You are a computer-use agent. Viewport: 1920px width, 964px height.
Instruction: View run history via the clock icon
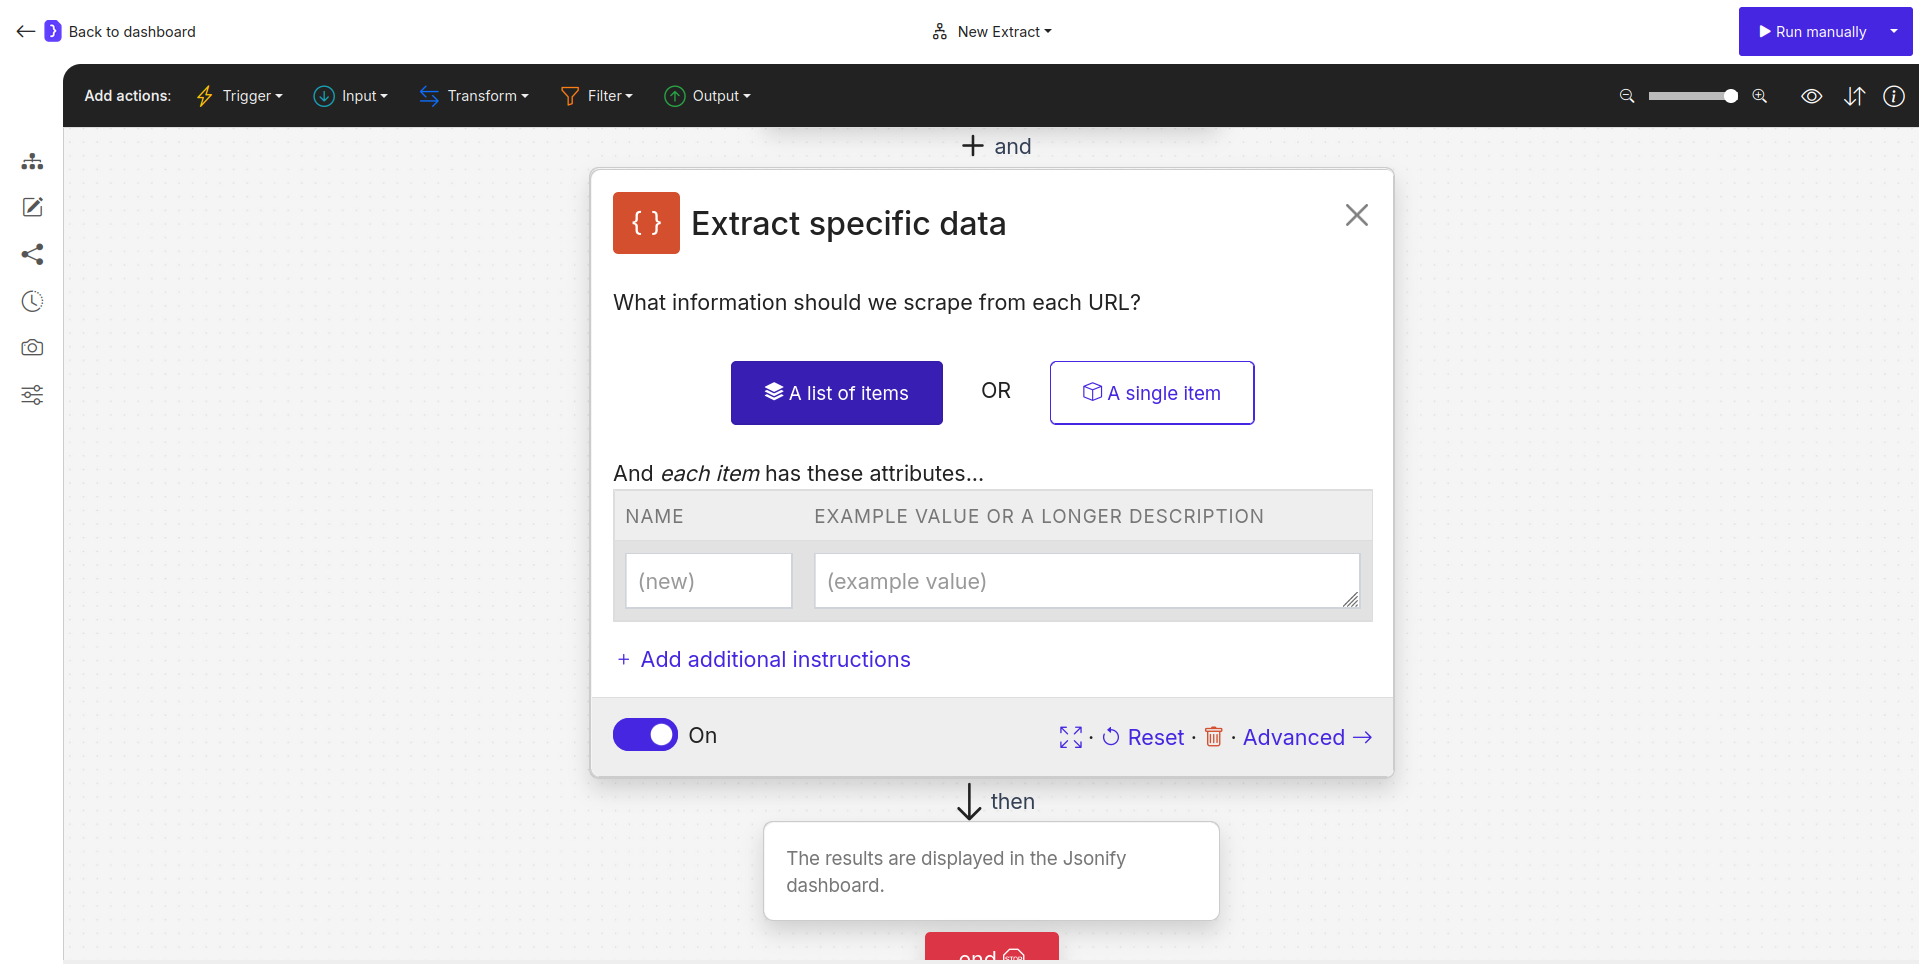pyautogui.click(x=32, y=301)
